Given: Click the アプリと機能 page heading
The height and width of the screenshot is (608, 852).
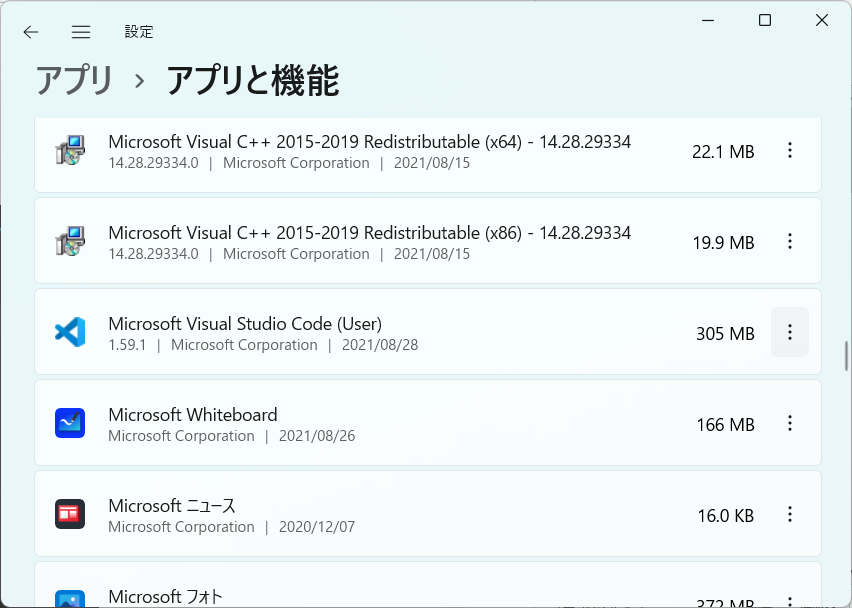Looking at the screenshot, I should (x=253, y=81).
